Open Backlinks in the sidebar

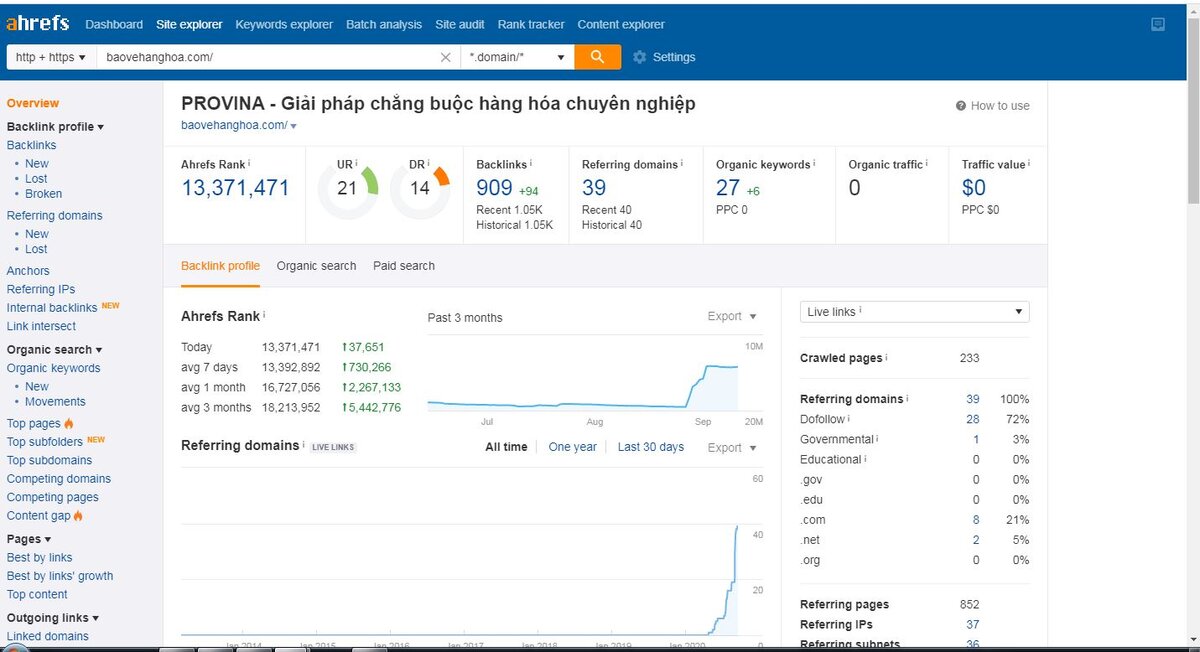tap(32, 146)
